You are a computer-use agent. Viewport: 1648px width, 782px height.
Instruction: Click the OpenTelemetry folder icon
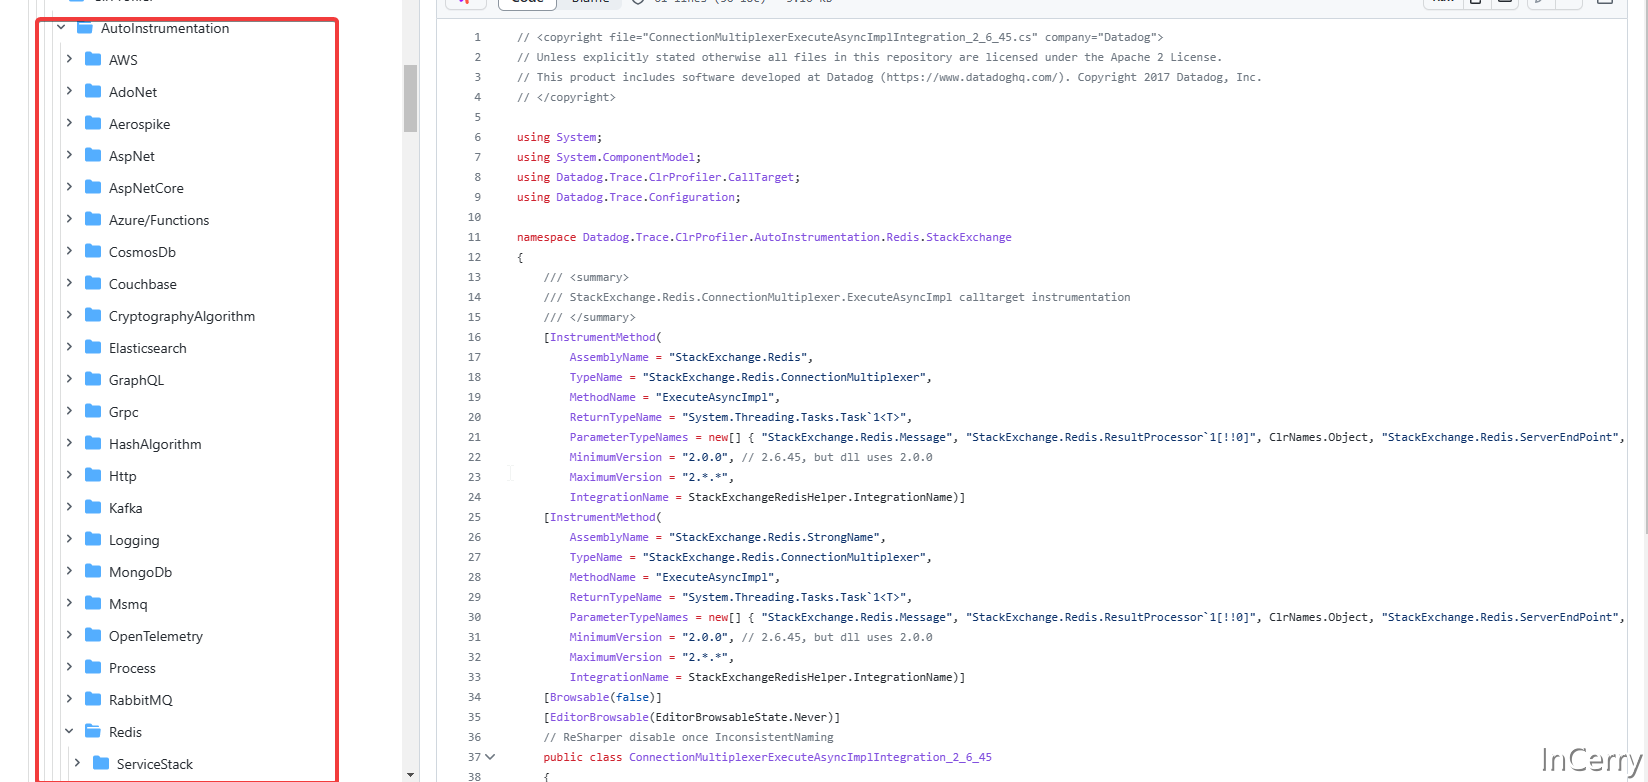tap(93, 635)
